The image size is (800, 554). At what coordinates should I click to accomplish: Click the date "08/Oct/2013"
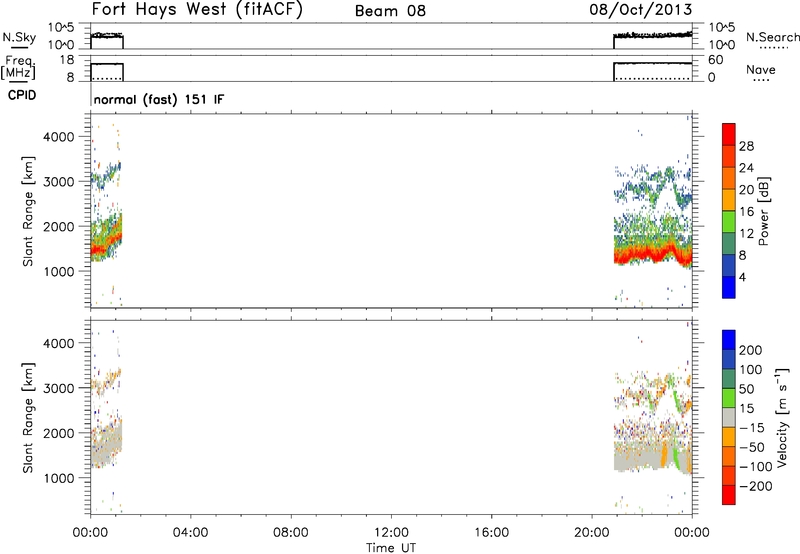[641, 10]
